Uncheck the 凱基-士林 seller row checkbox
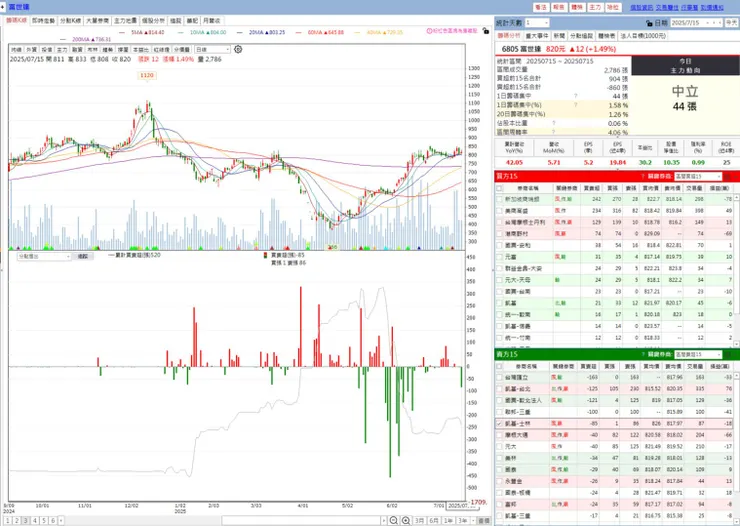 (499, 424)
